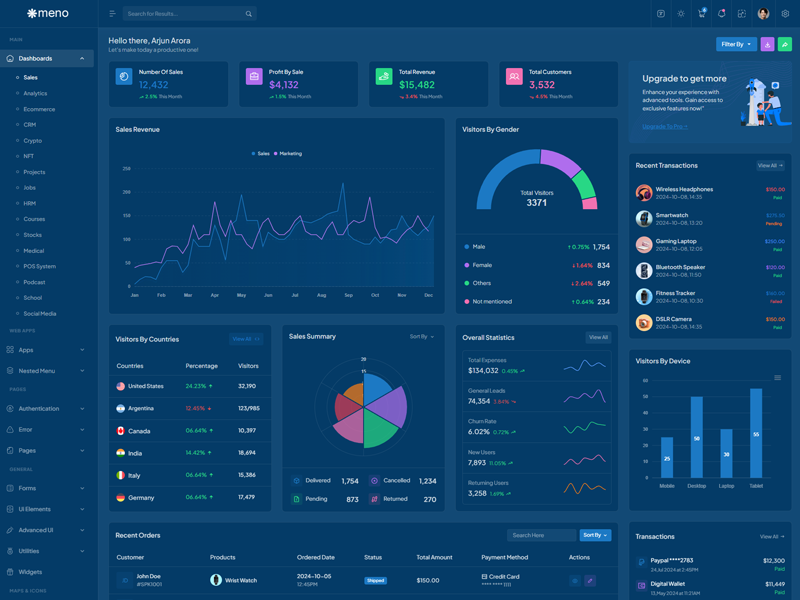Click the Upgrade To Pro link
Viewport: 800px width, 600px height.
[x=664, y=127]
